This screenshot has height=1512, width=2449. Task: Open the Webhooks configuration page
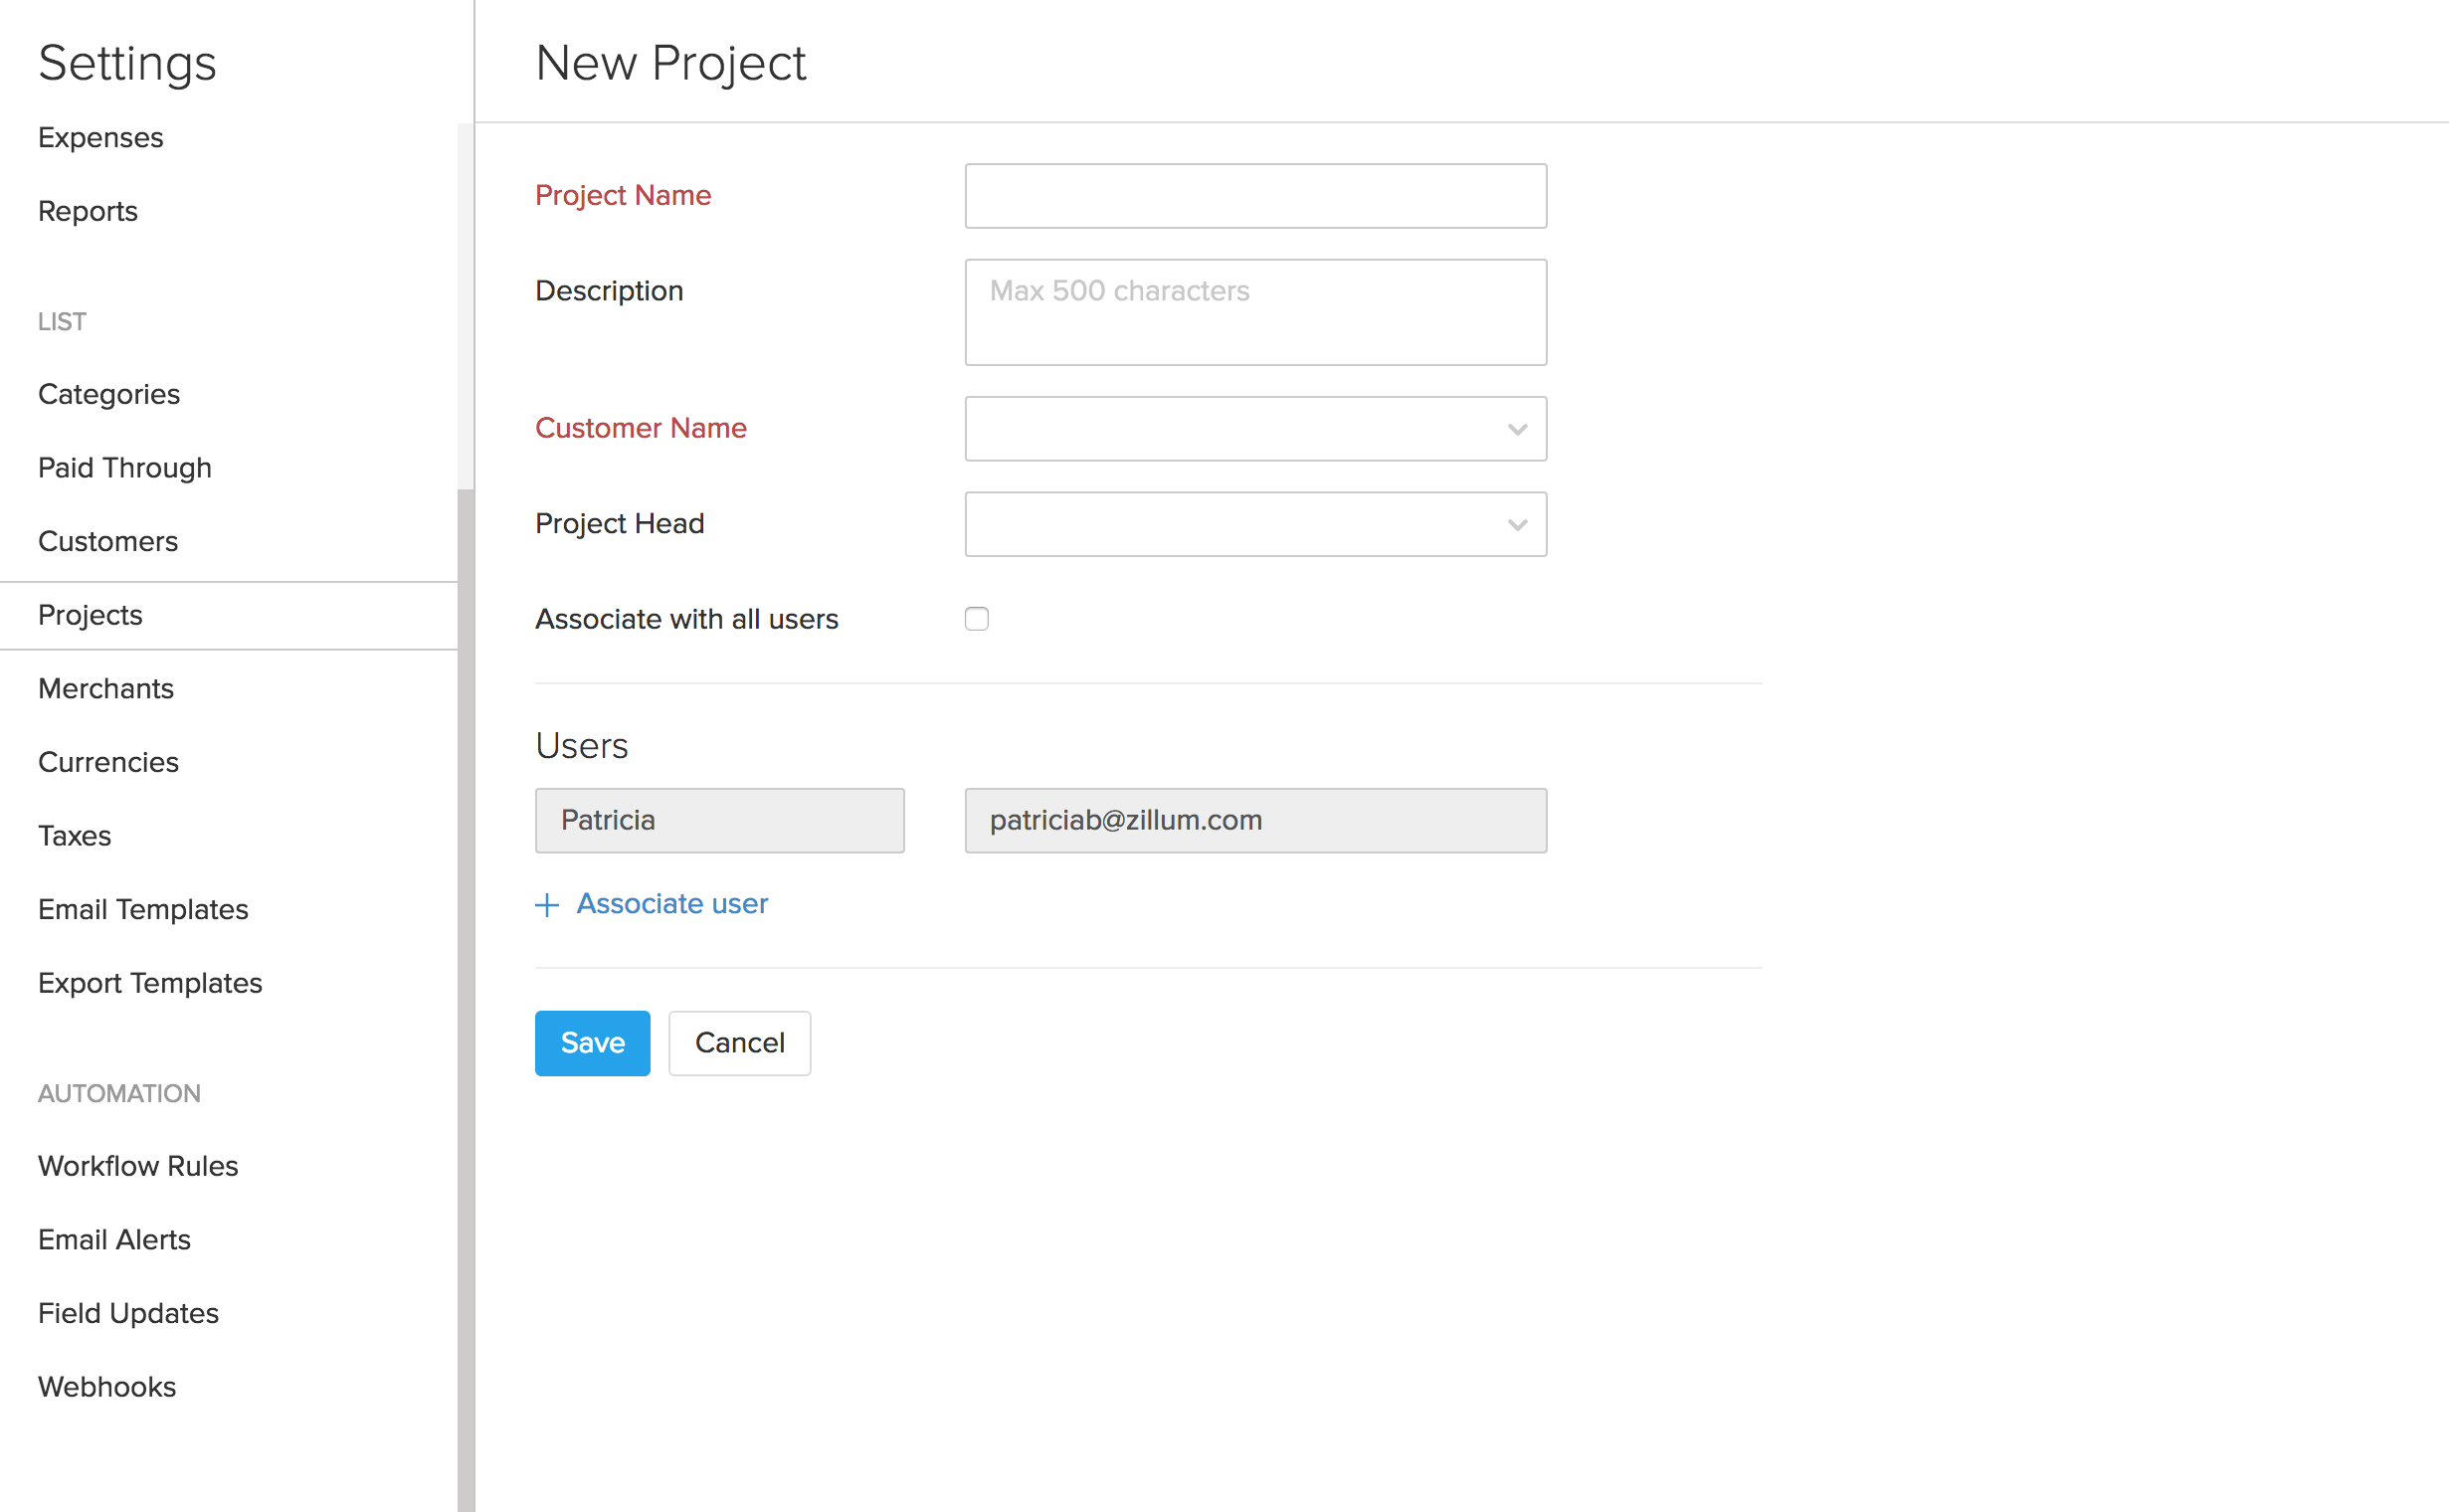pos(106,1386)
